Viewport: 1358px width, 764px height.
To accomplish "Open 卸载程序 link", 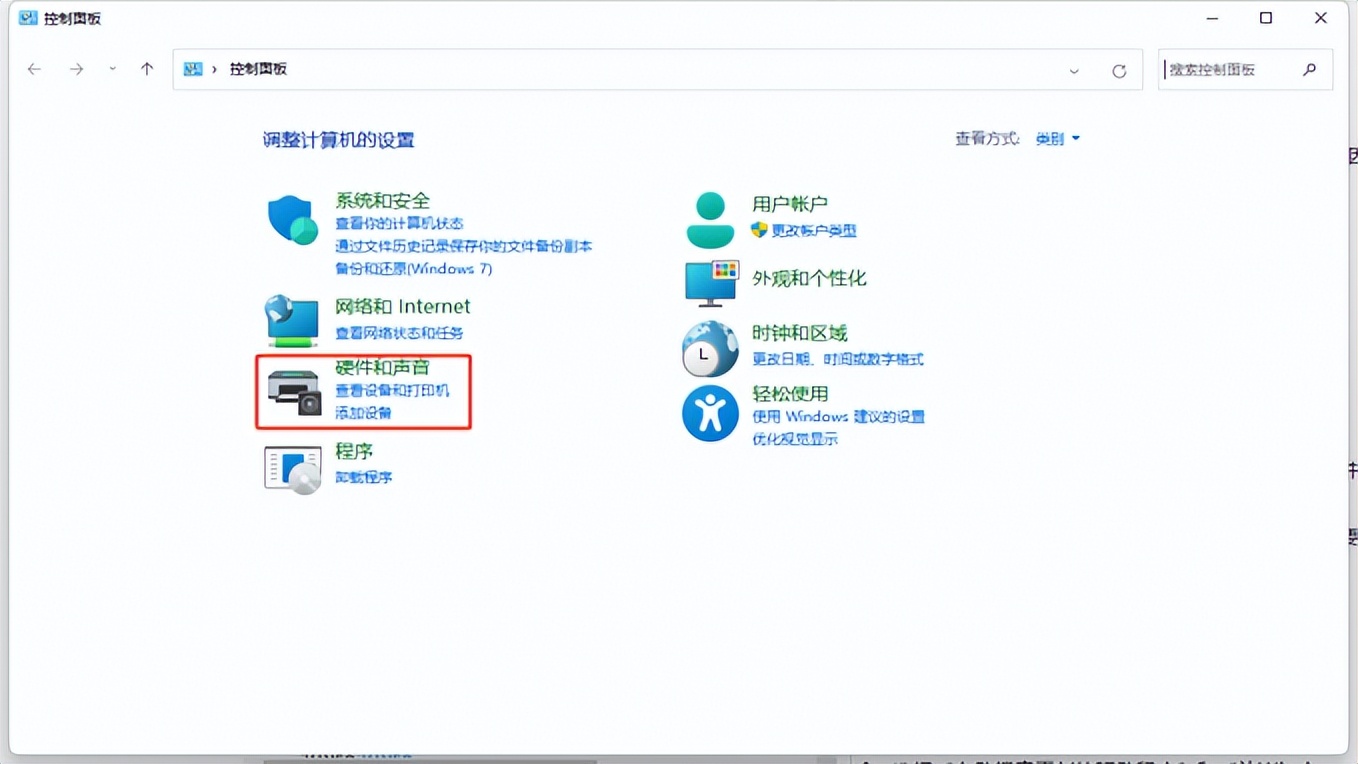I will click(x=363, y=477).
